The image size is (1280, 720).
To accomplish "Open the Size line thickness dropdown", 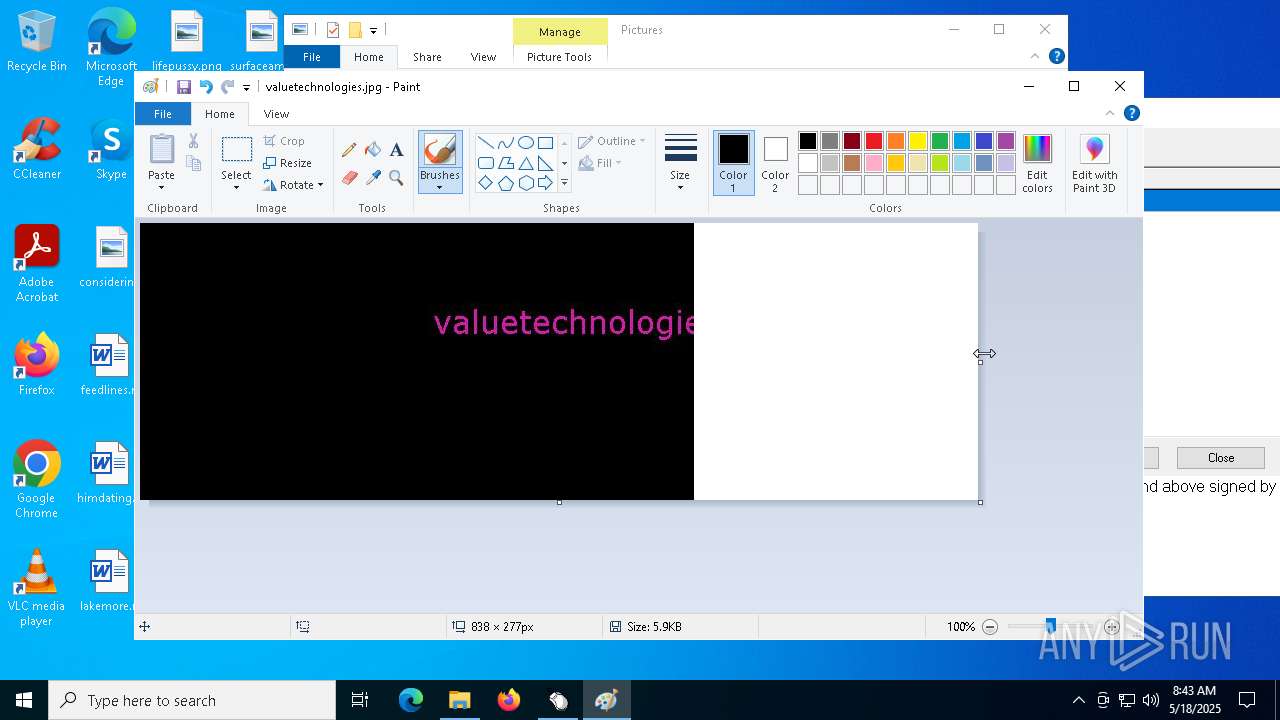I will 680,164.
